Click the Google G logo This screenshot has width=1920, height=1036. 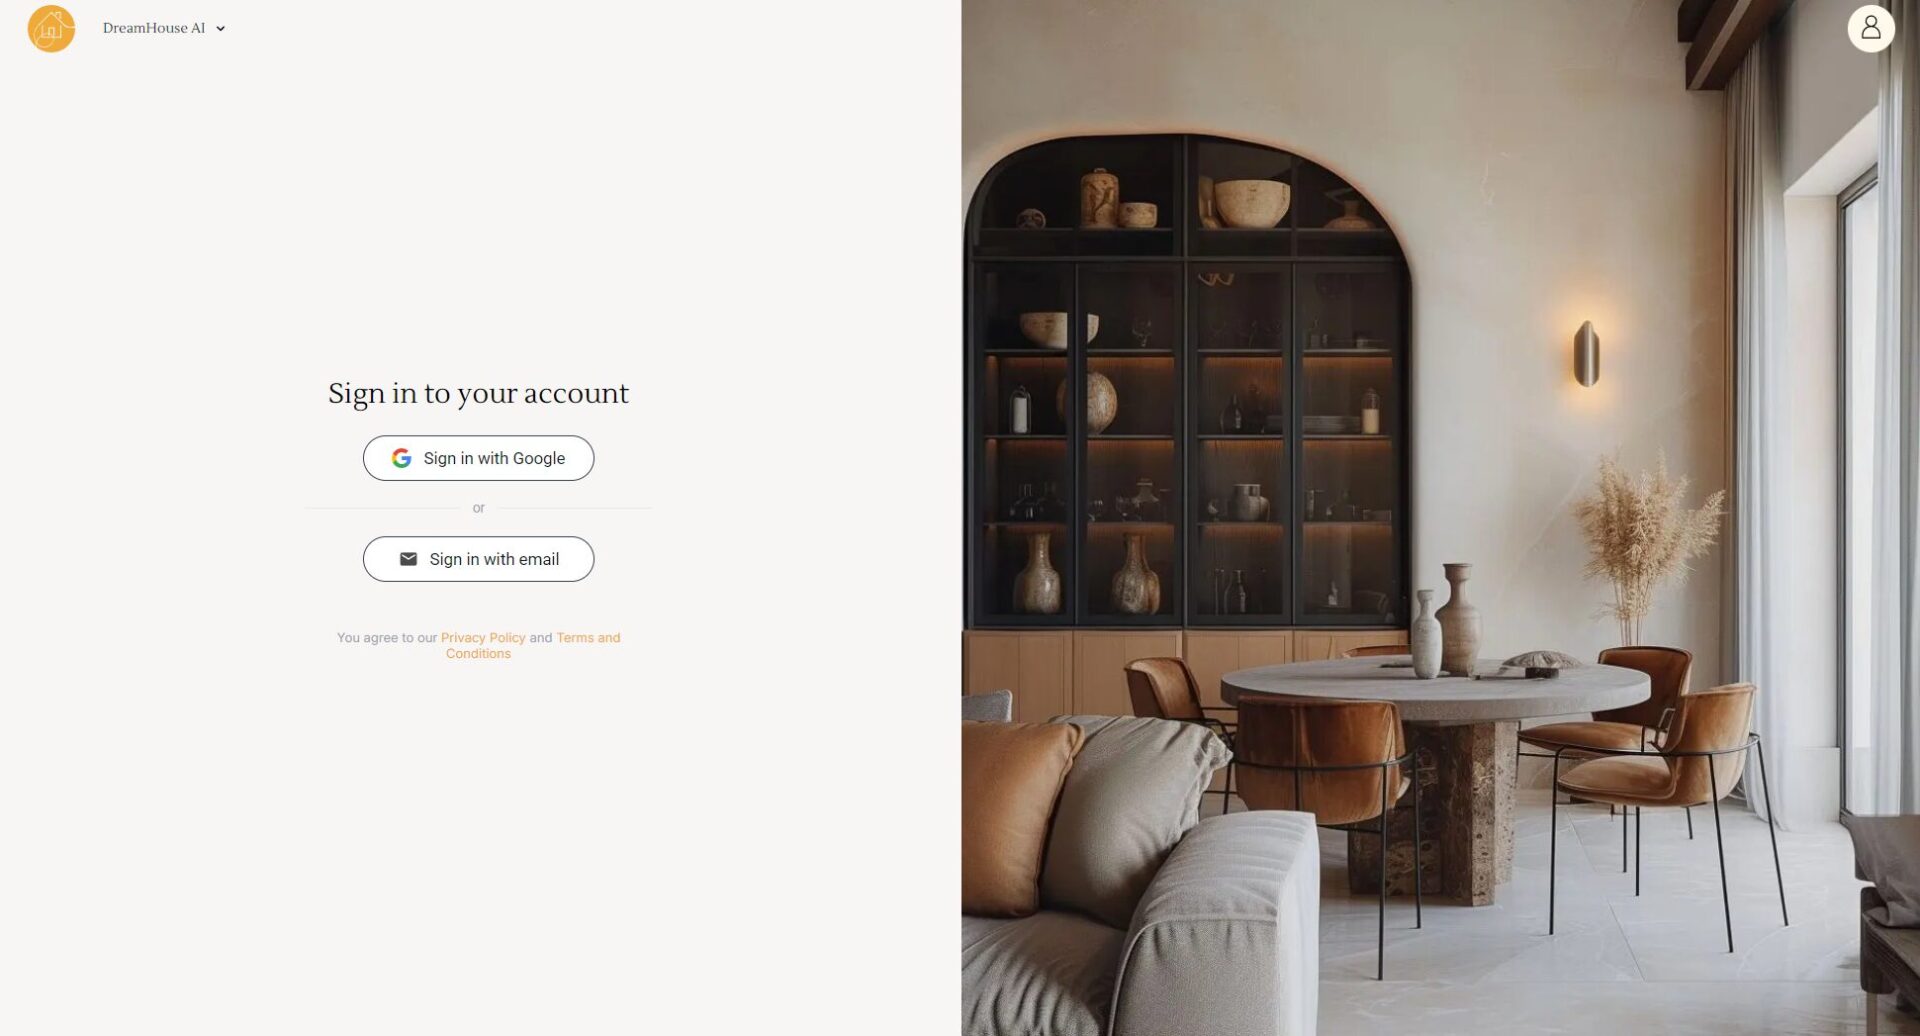[401, 458]
